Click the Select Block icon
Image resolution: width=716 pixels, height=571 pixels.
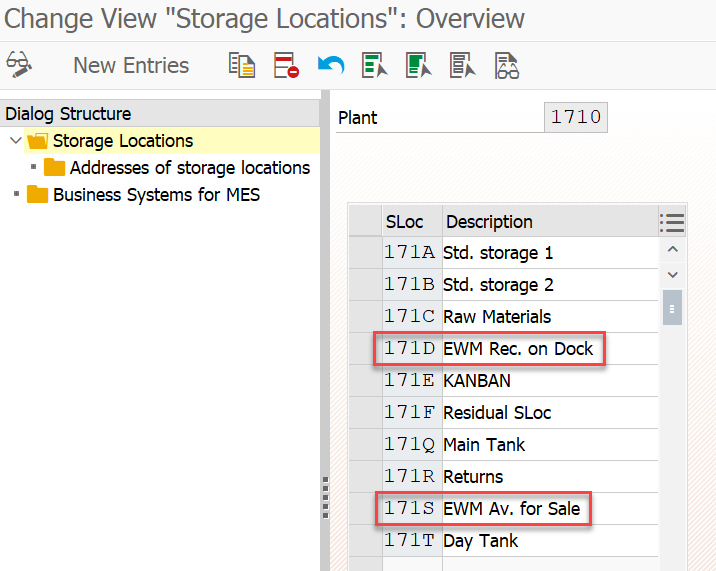[x=418, y=65]
